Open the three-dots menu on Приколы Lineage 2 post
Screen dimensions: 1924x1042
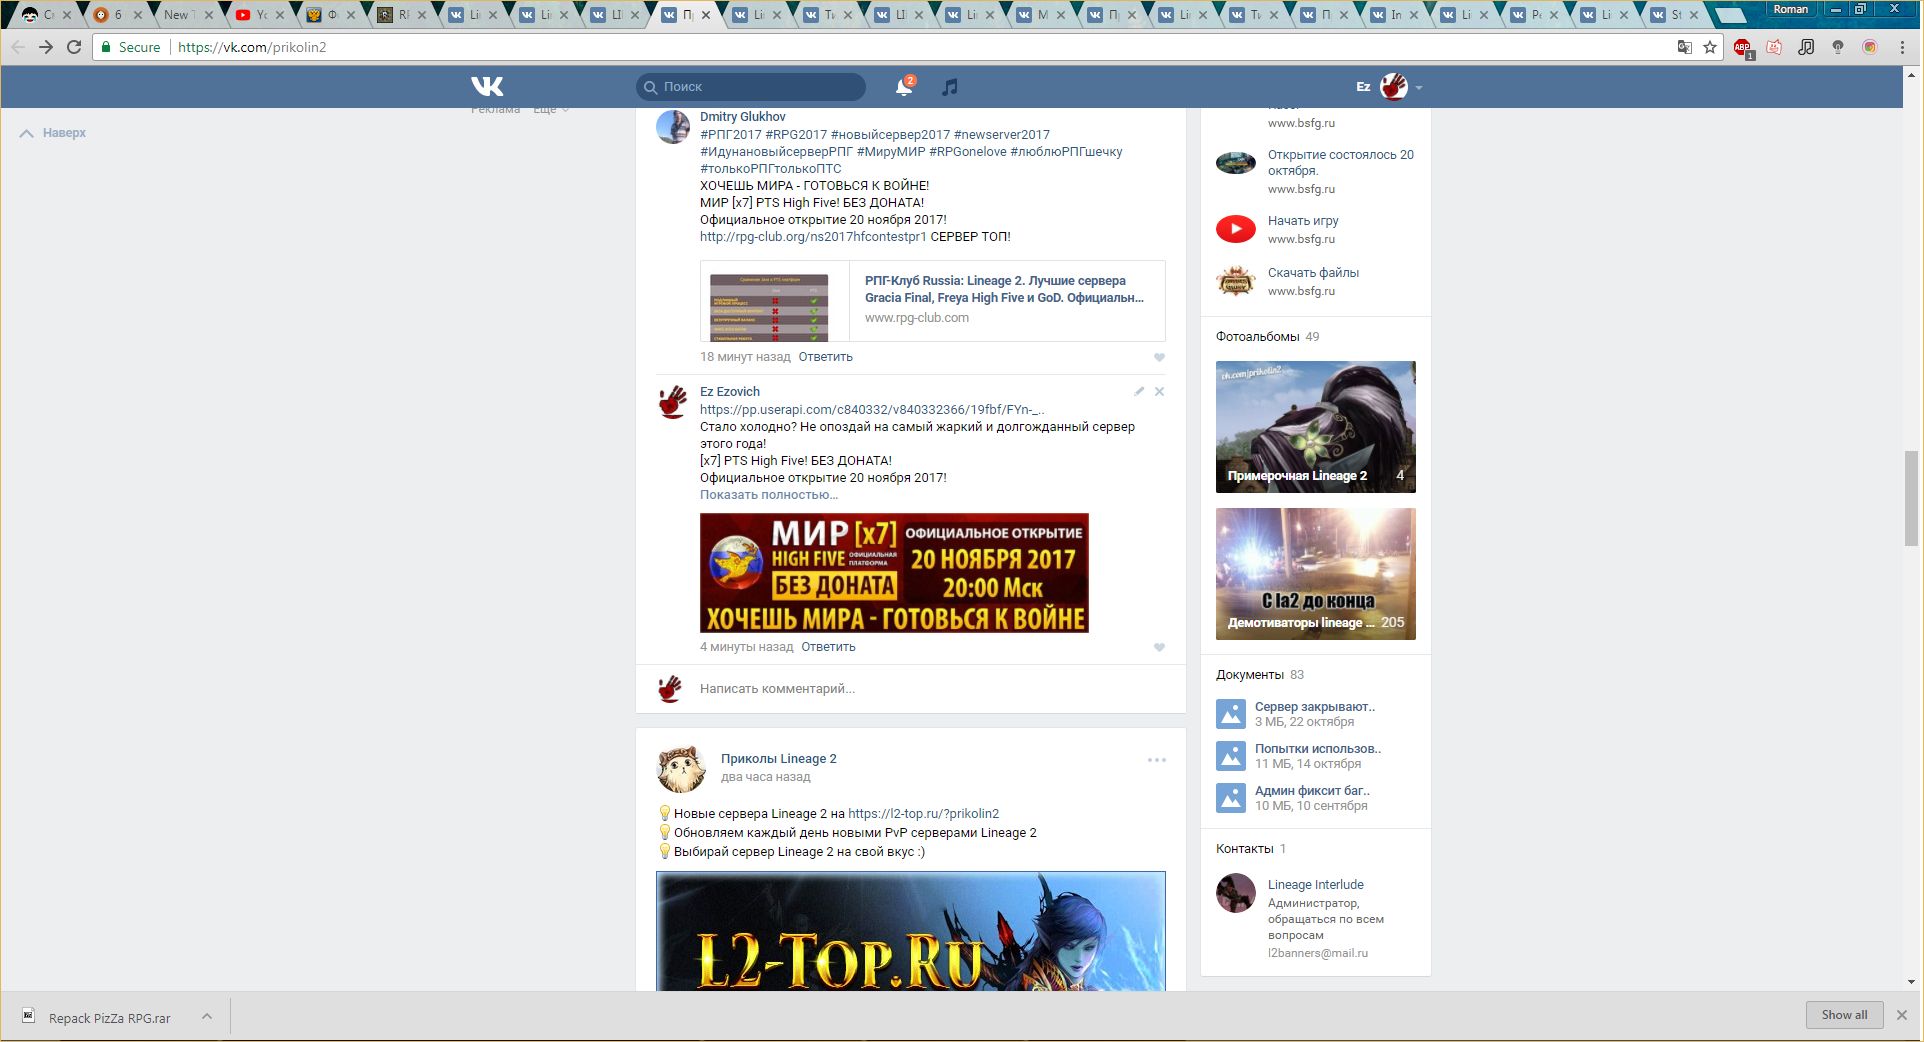point(1156,760)
